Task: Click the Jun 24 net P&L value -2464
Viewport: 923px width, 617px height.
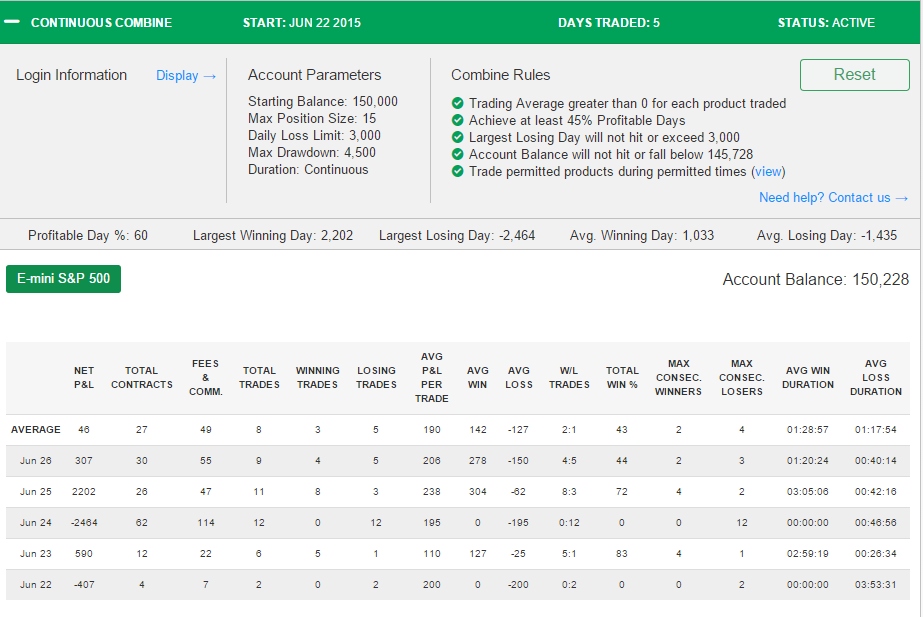Action: (84, 523)
